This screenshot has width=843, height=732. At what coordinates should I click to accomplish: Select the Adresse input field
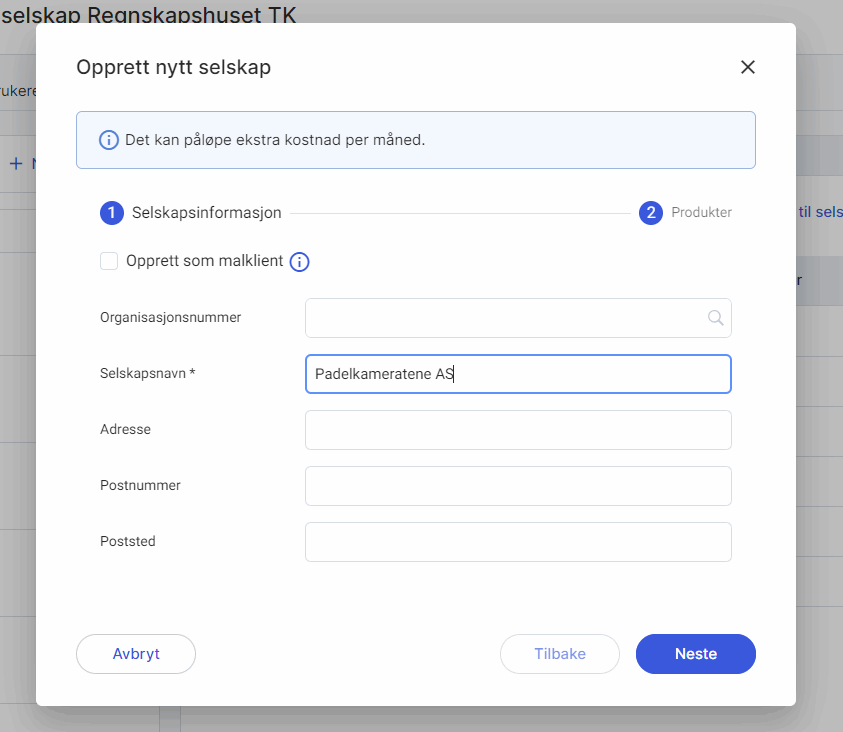coord(518,430)
